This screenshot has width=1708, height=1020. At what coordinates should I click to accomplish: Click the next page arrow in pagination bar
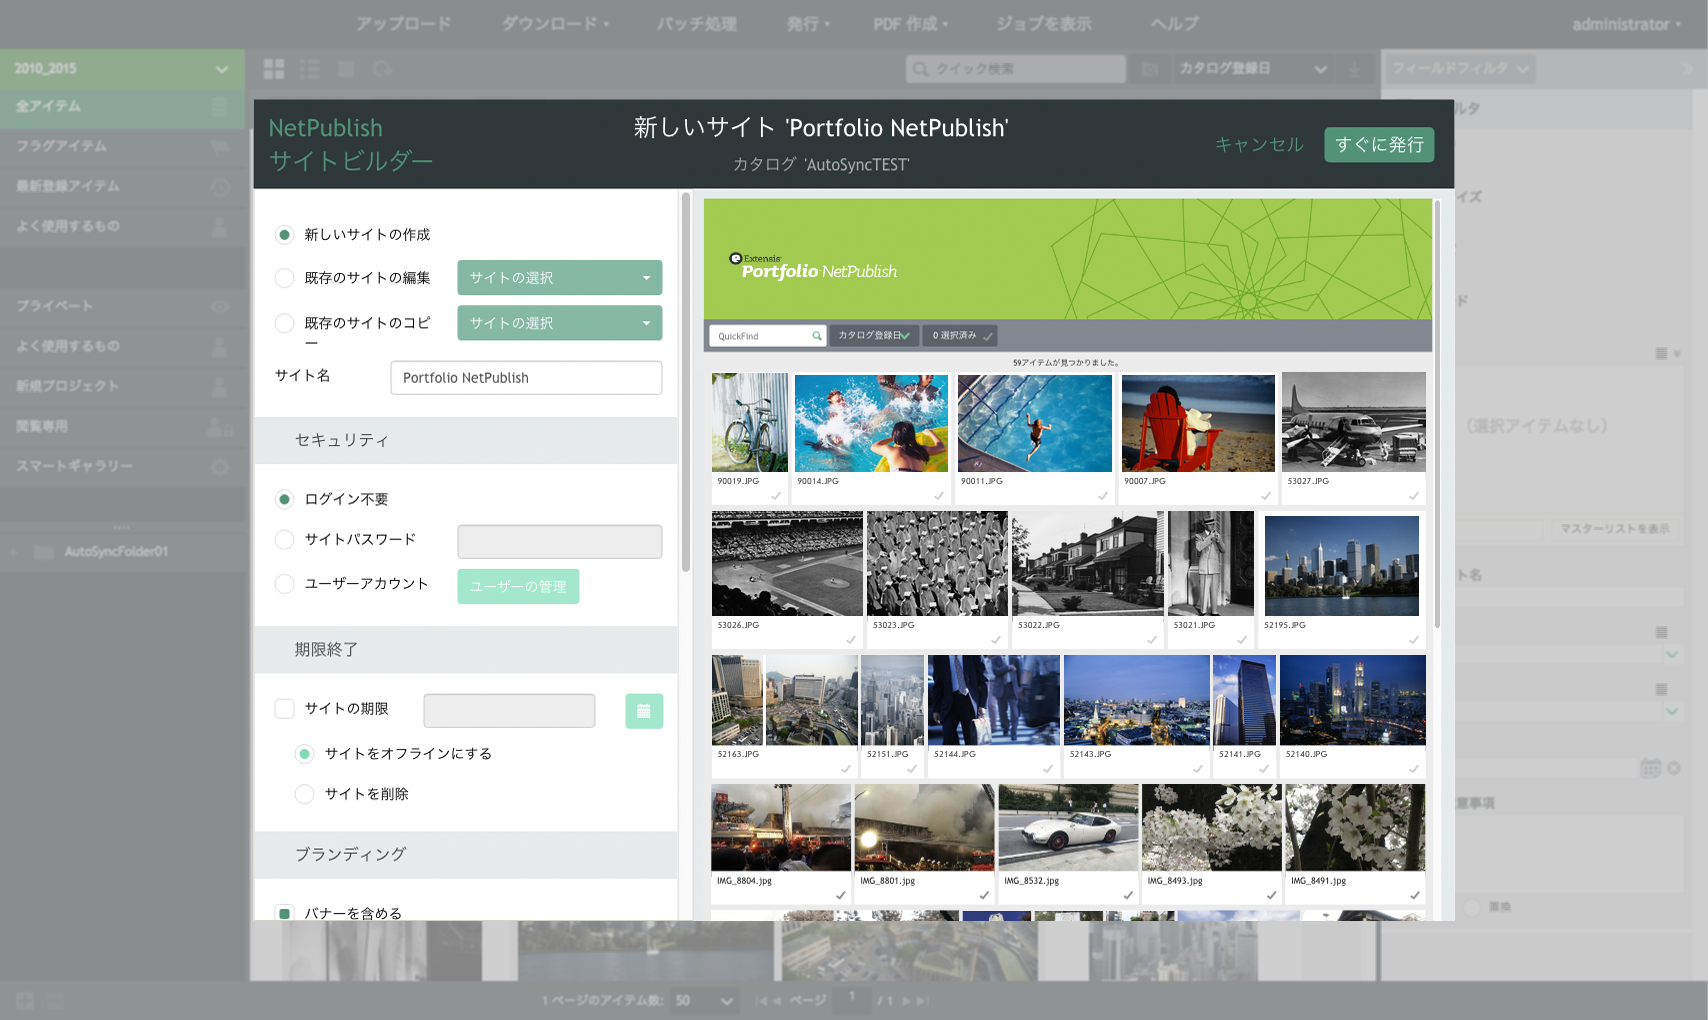coord(907,1000)
